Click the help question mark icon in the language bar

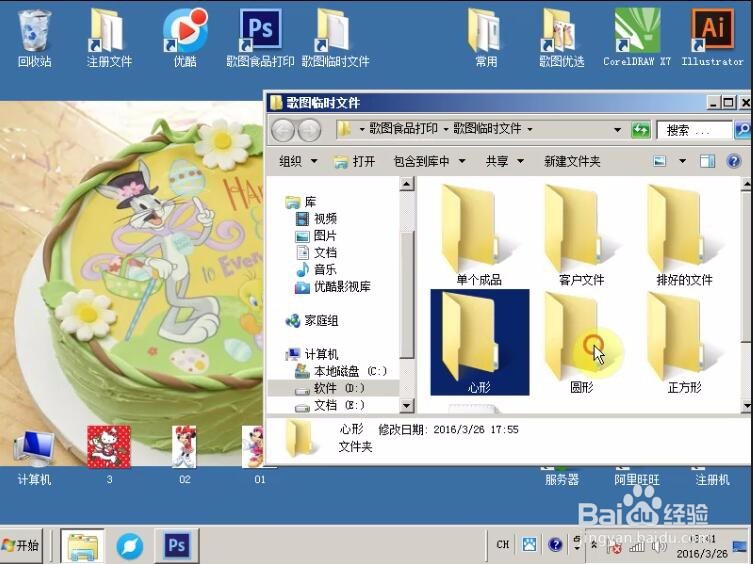(555, 545)
